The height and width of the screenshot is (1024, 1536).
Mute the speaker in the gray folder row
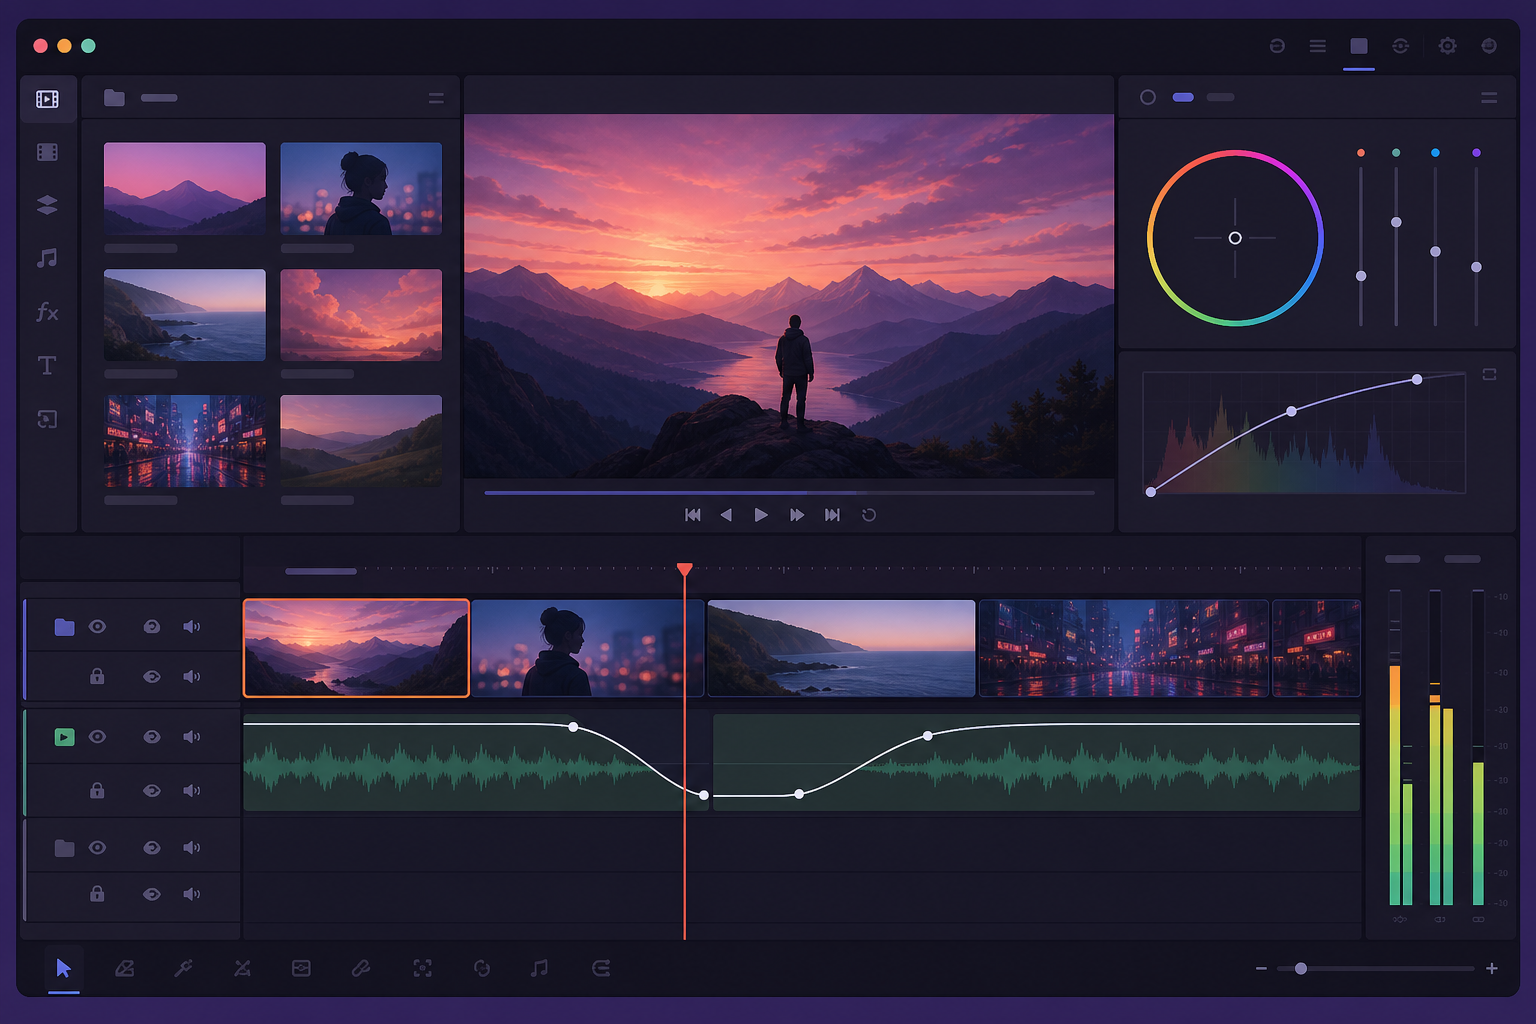(191, 848)
